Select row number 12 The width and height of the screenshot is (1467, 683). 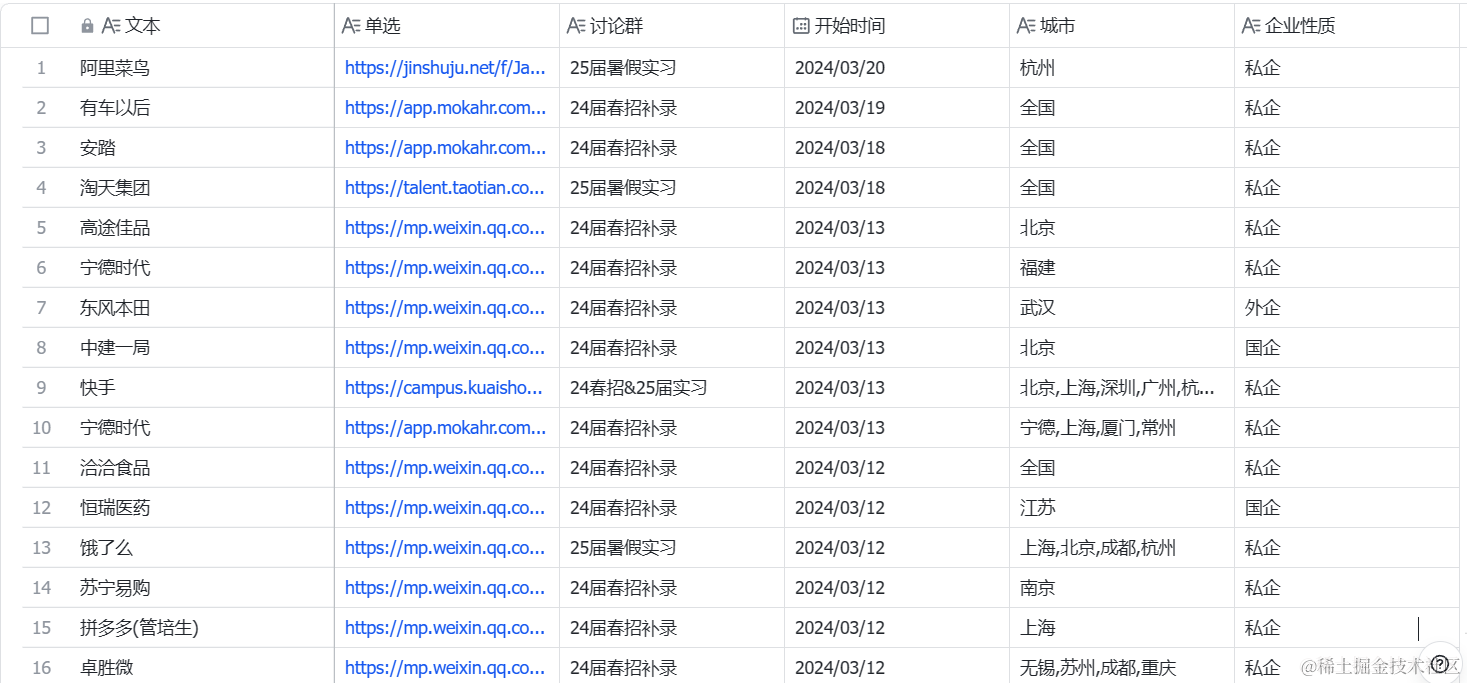click(x=41, y=508)
